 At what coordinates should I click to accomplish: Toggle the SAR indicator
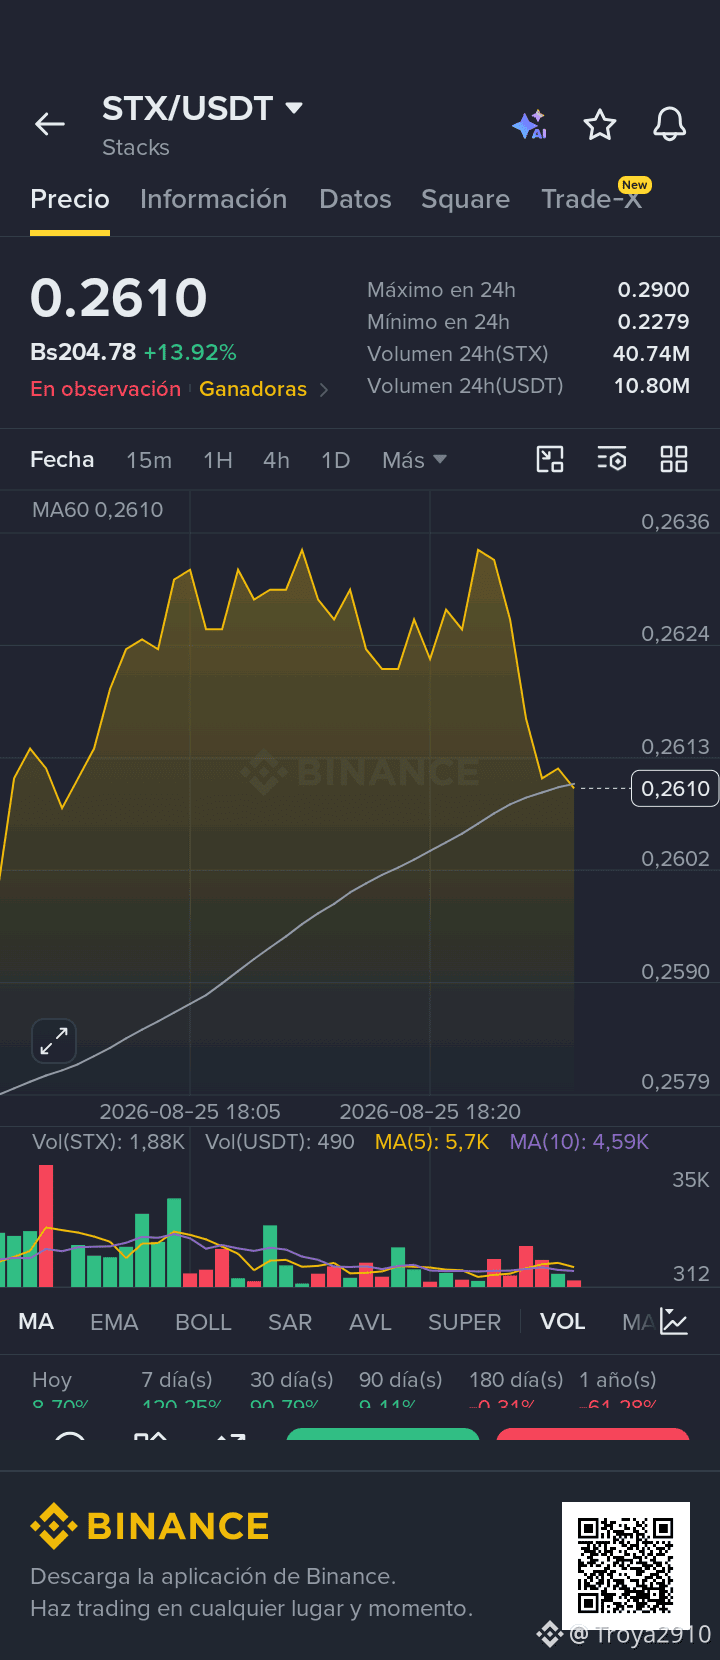tap(290, 1322)
